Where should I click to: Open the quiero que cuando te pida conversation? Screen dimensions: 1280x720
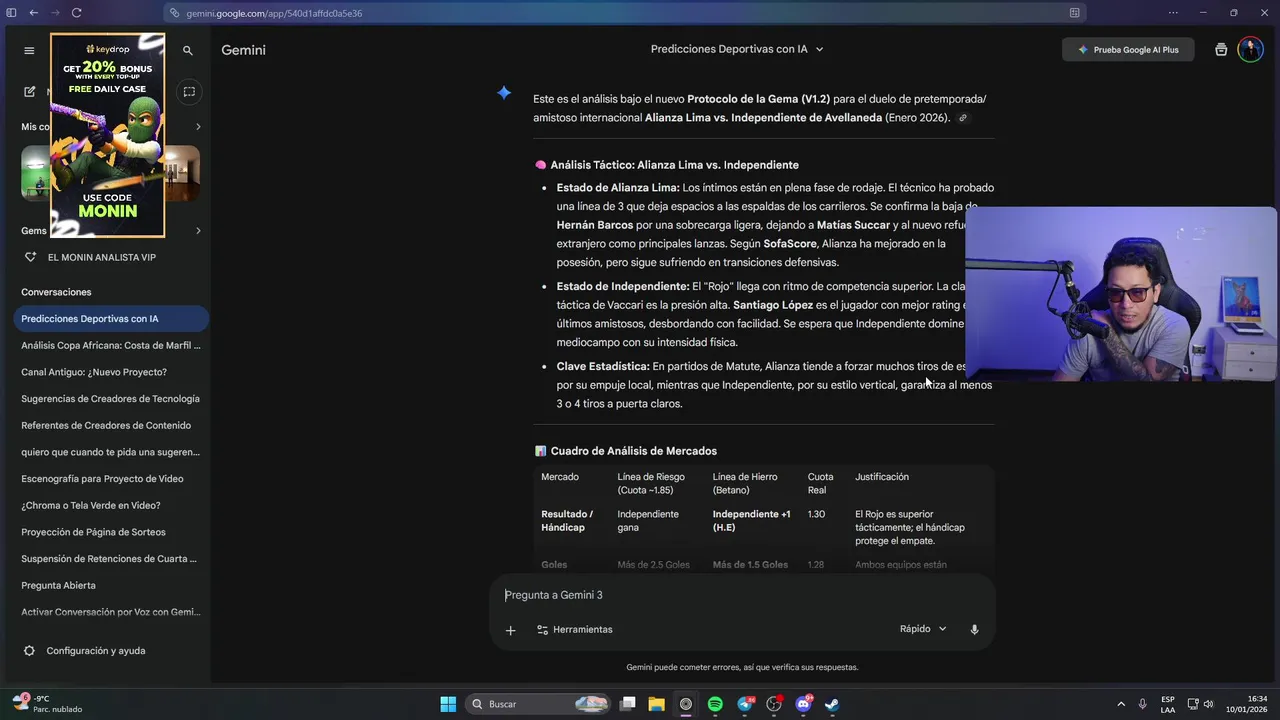[x=111, y=452]
